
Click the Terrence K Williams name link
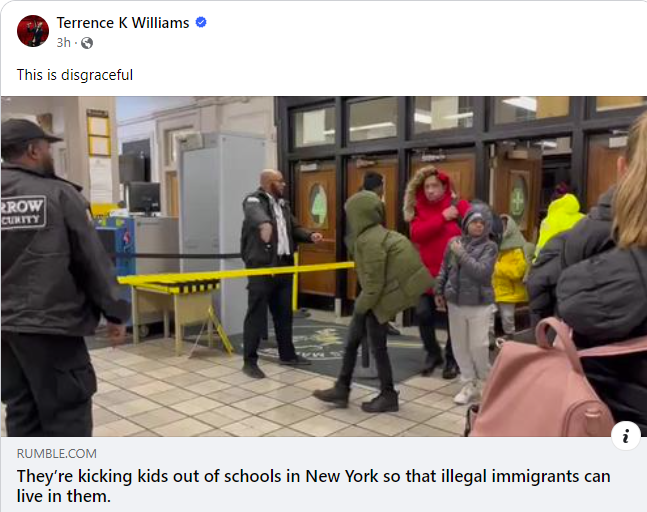(123, 23)
